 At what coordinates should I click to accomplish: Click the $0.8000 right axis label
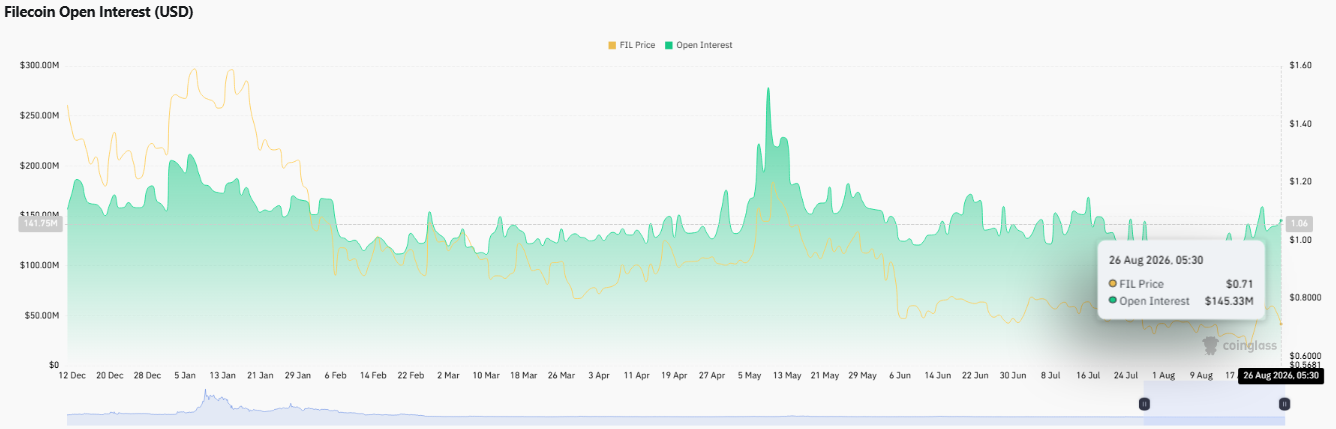coord(1306,298)
